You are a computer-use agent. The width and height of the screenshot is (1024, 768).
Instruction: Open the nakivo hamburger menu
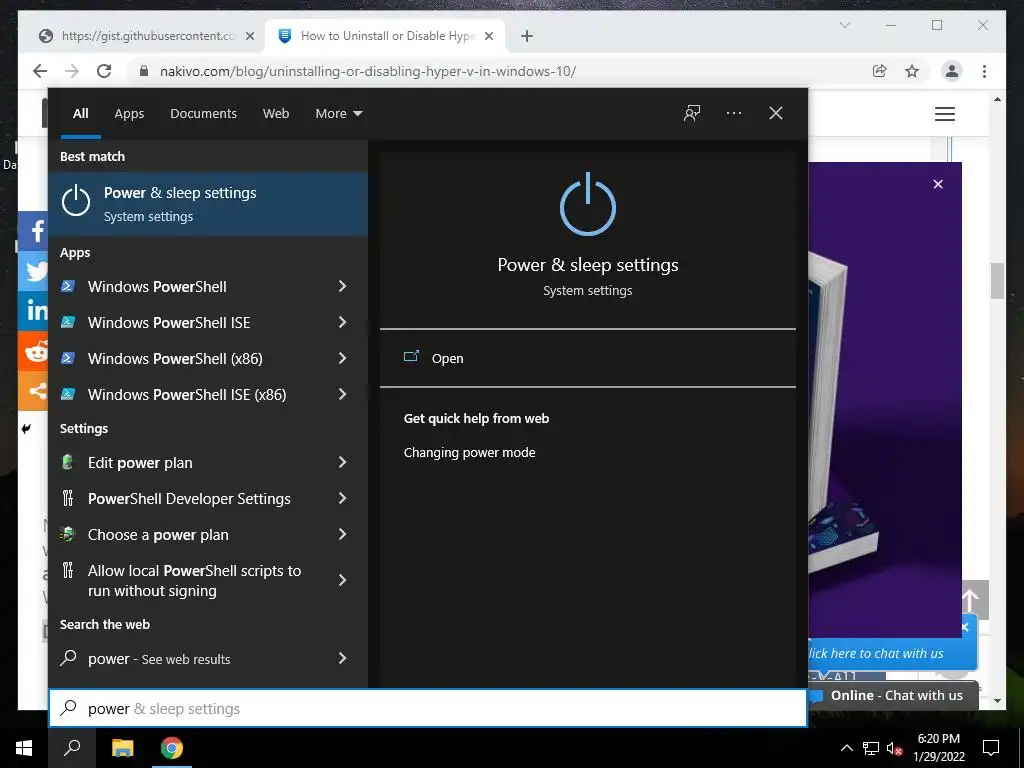(x=944, y=114)
